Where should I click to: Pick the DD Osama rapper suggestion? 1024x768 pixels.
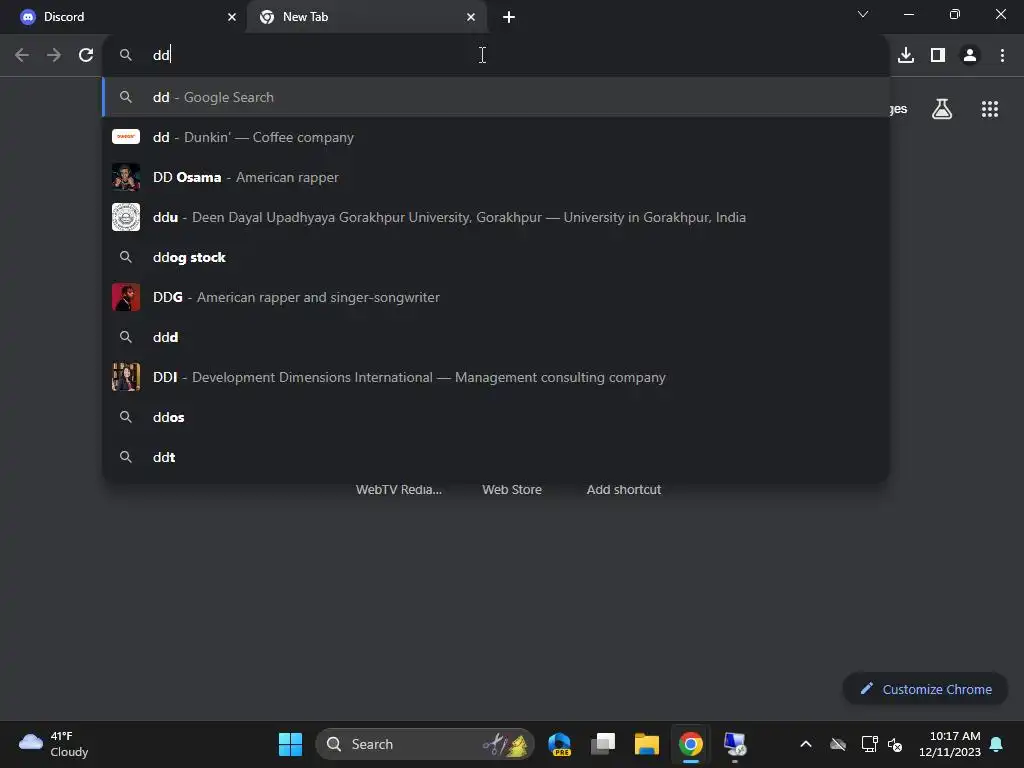point(496,177)
